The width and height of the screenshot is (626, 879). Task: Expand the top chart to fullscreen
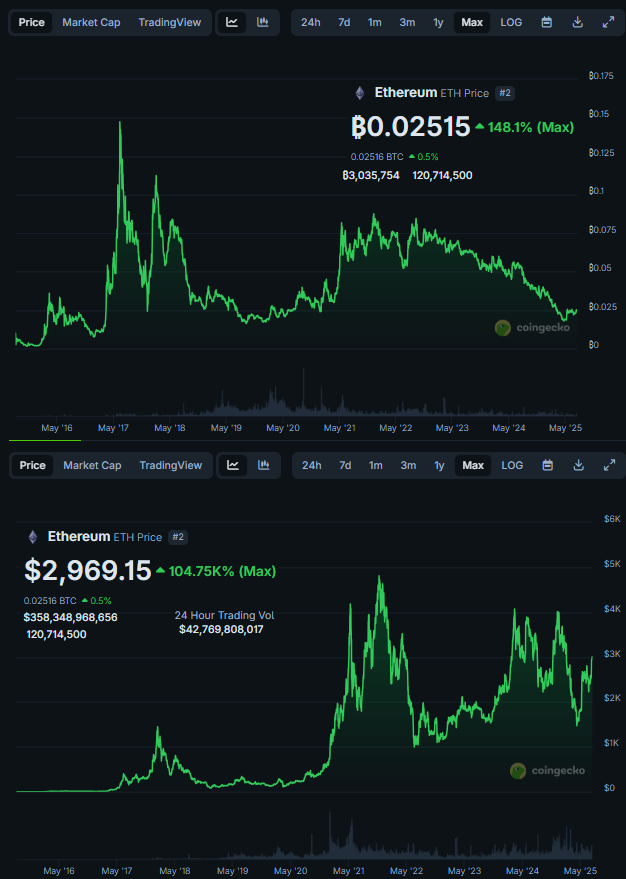click(x=609, y=22)
